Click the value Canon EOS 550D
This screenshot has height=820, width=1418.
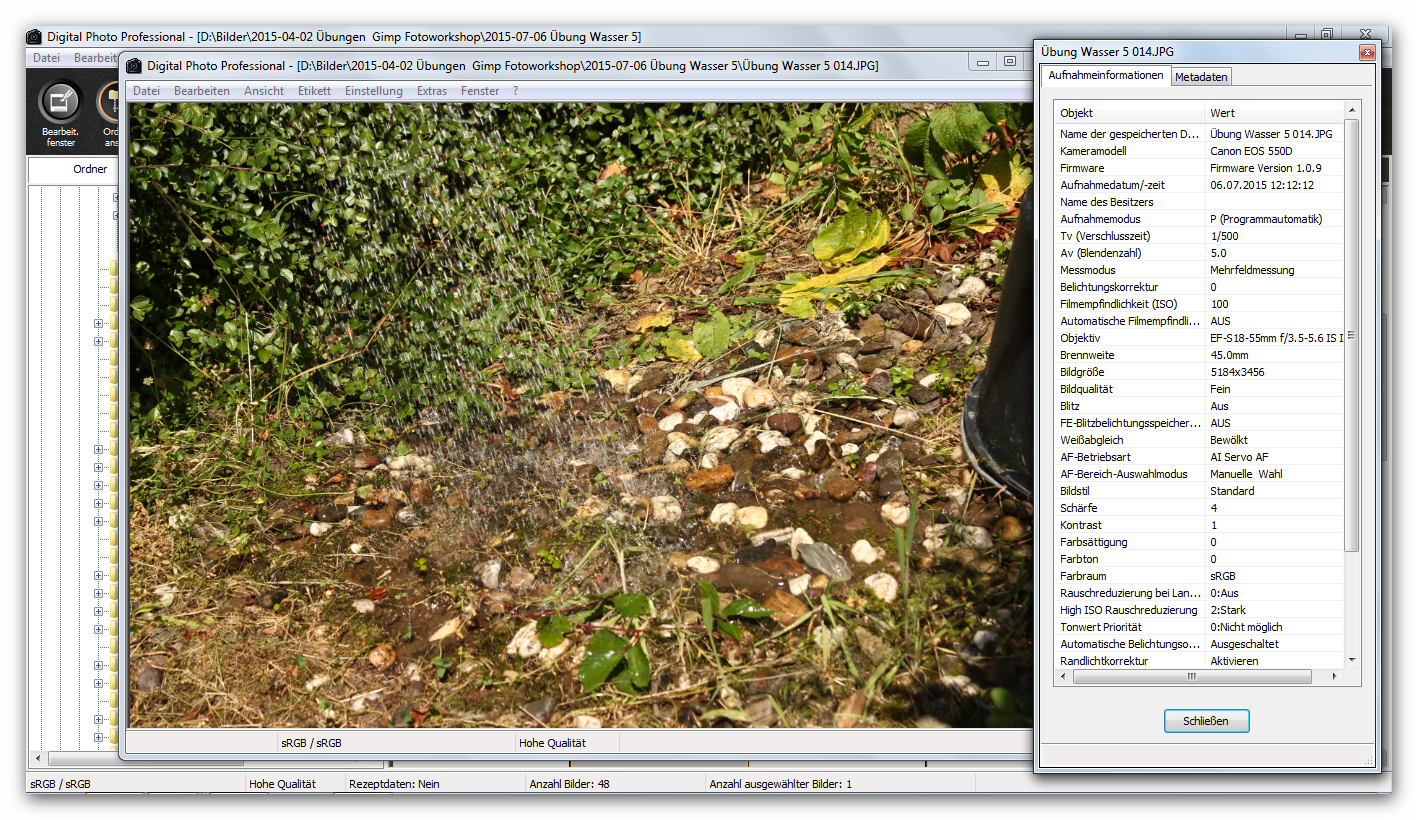coord(1250,151)
